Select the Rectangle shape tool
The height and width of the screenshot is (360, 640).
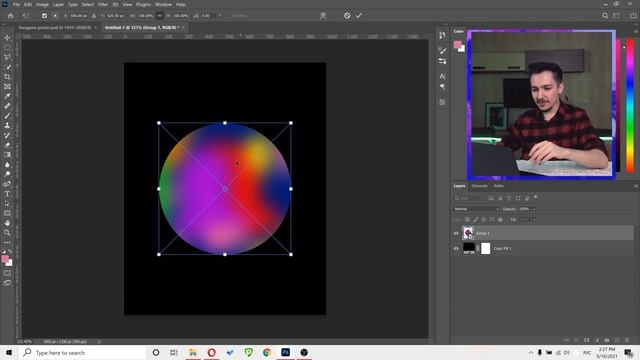[7, 213]
